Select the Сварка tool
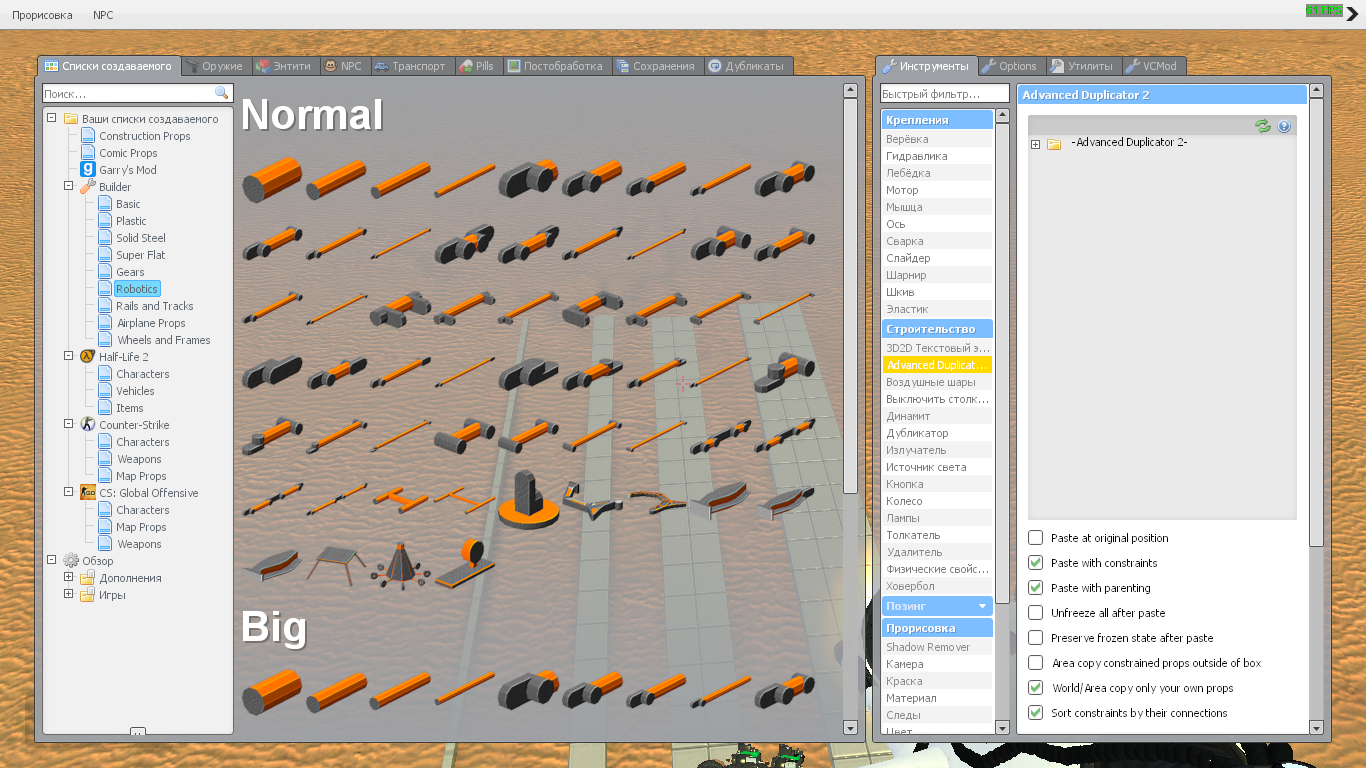The width and height of the screenshot is (1366, 768). point(937,241)
